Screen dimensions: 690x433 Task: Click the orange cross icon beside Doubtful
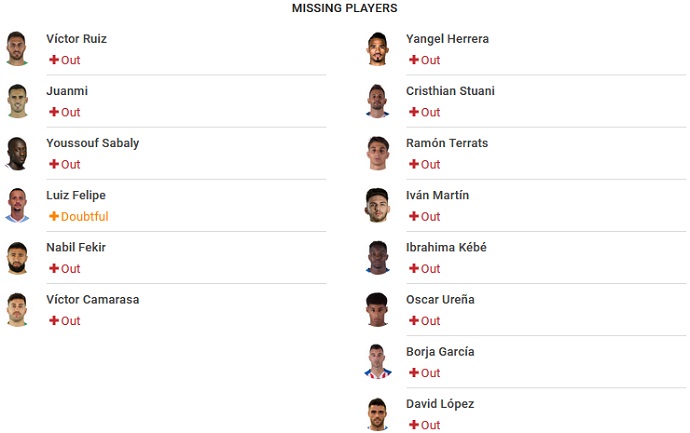click(x=54, y=217)
